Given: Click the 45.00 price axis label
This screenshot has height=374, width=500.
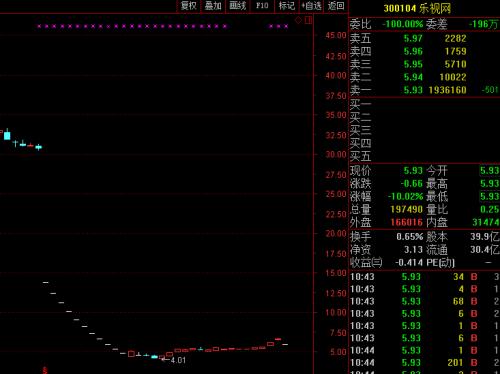Looking at the screenshot, I should coord(336,35).
